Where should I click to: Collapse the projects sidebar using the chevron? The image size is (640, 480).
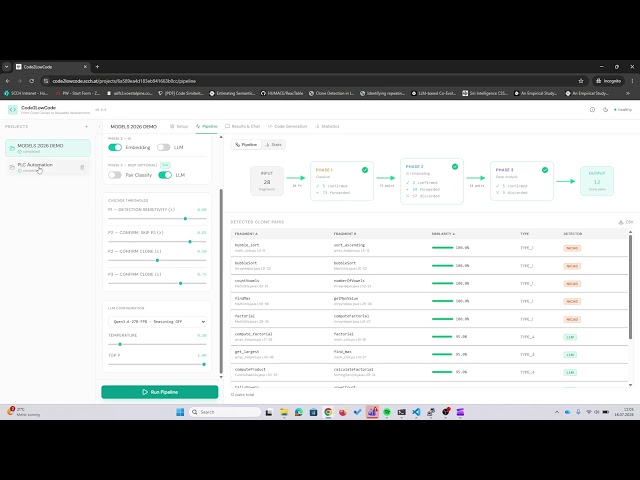tap(100, 127)
